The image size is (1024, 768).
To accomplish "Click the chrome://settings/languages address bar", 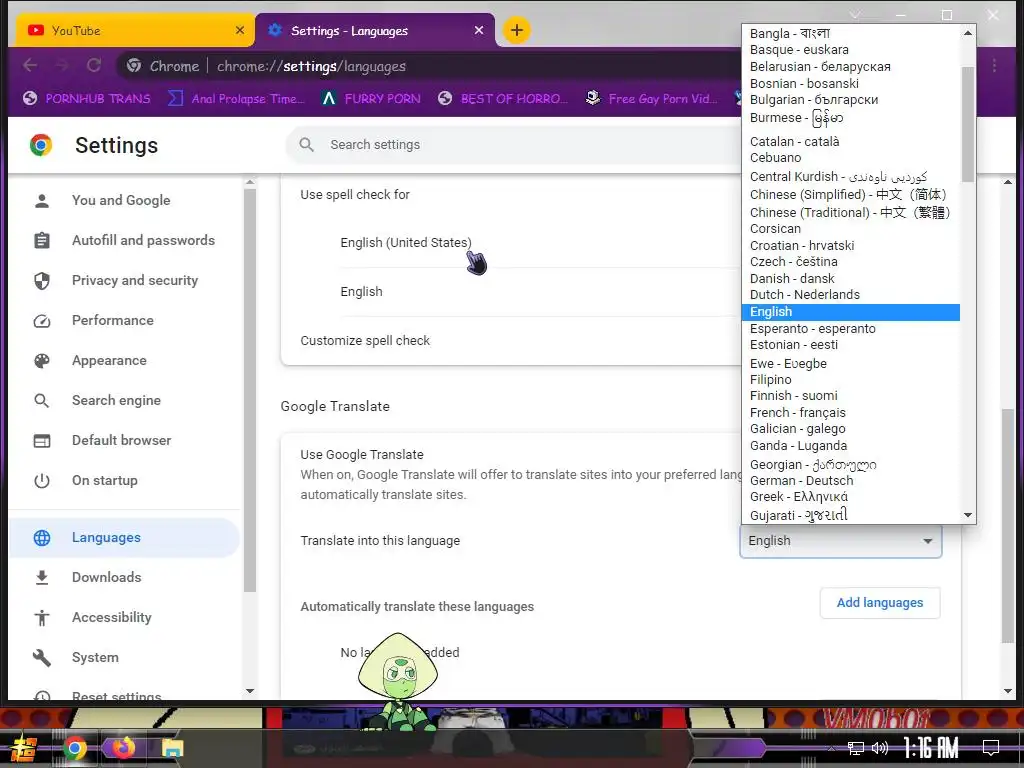I will (x=311, y=66).
